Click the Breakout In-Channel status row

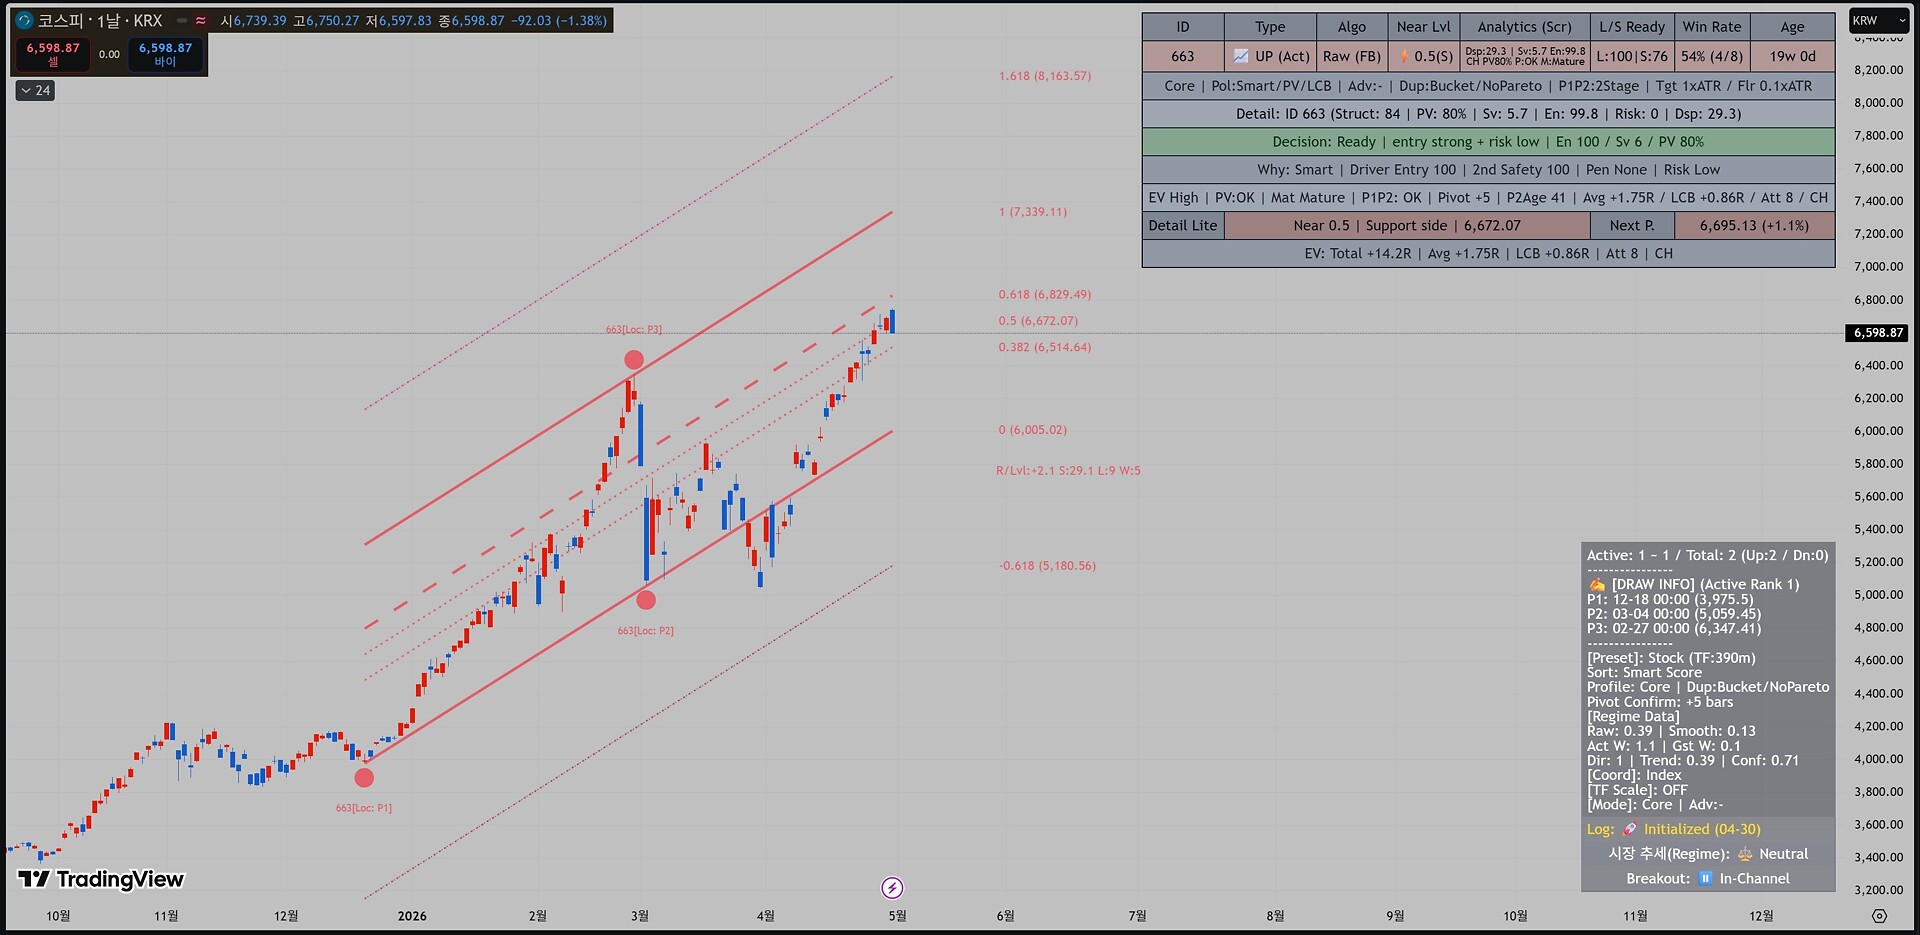coord(1708,879)
